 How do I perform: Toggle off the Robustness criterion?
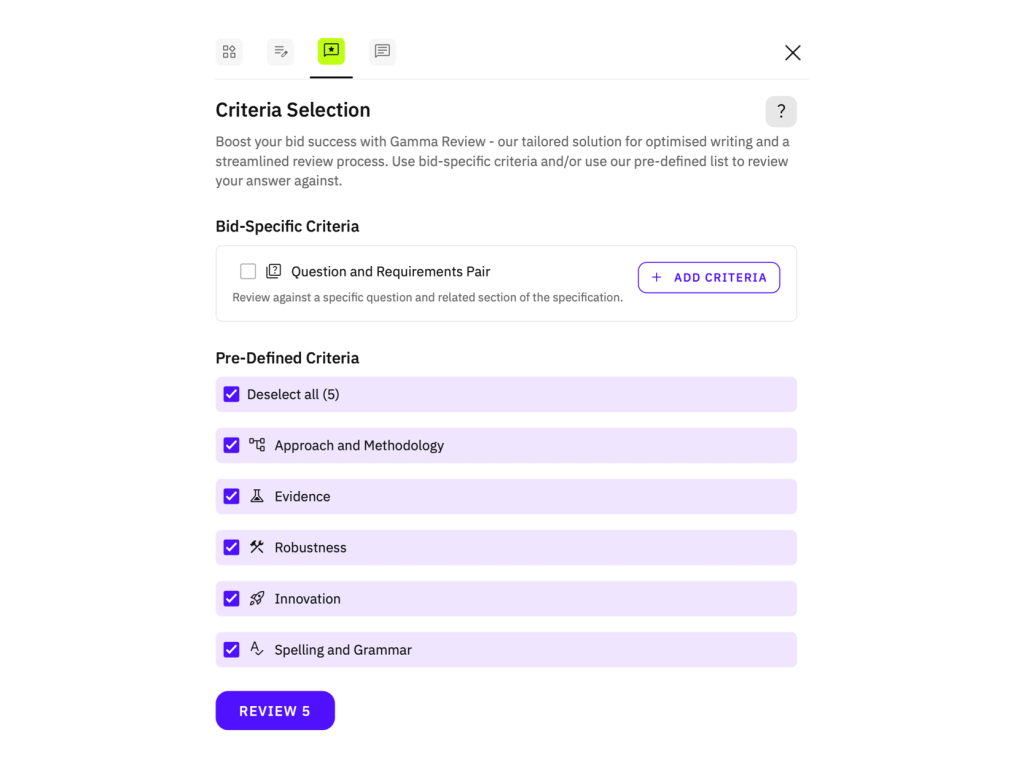231,547
